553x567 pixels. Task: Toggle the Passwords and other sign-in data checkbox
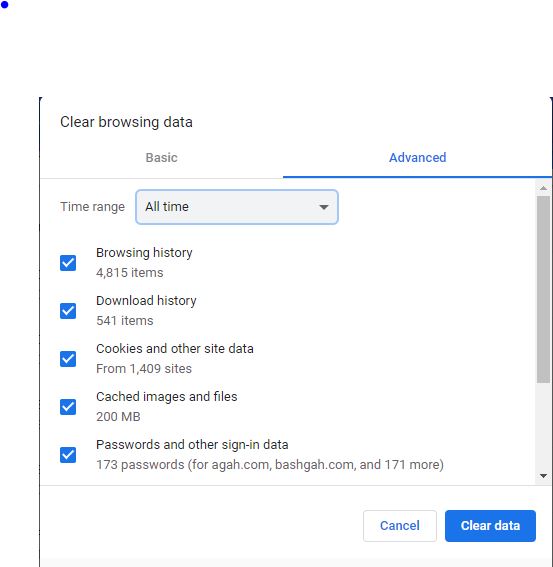coord(68,455)
